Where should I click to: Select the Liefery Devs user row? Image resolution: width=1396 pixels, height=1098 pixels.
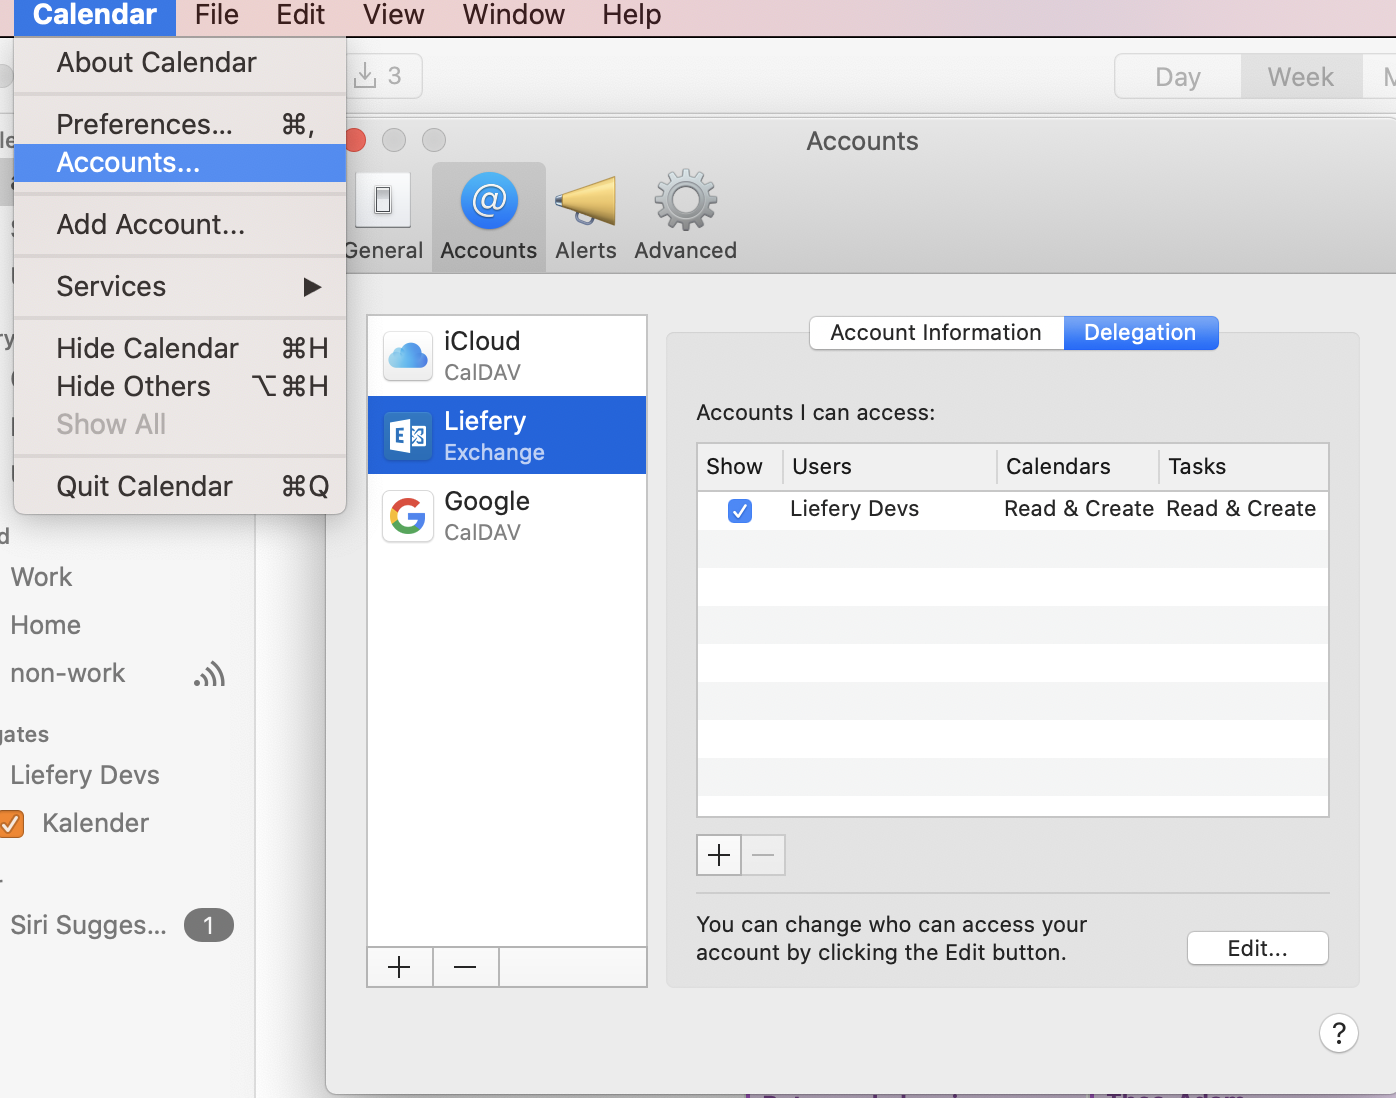pos(1013,510)
